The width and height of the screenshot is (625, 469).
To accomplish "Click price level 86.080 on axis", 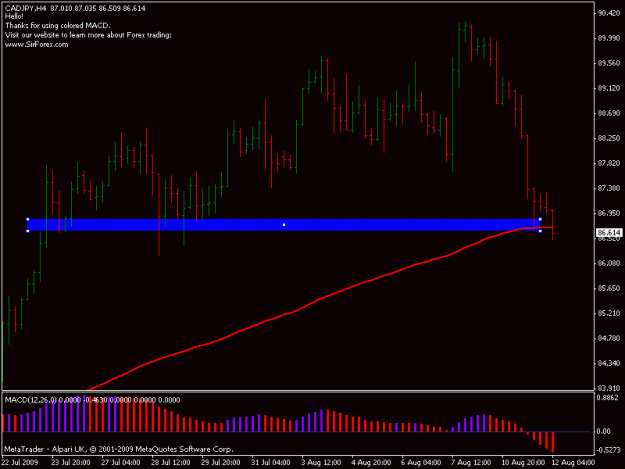I will [x=609, y=263].
